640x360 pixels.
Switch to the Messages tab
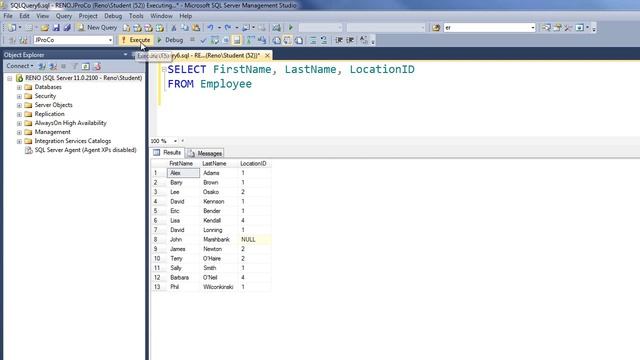click(205, 153)
